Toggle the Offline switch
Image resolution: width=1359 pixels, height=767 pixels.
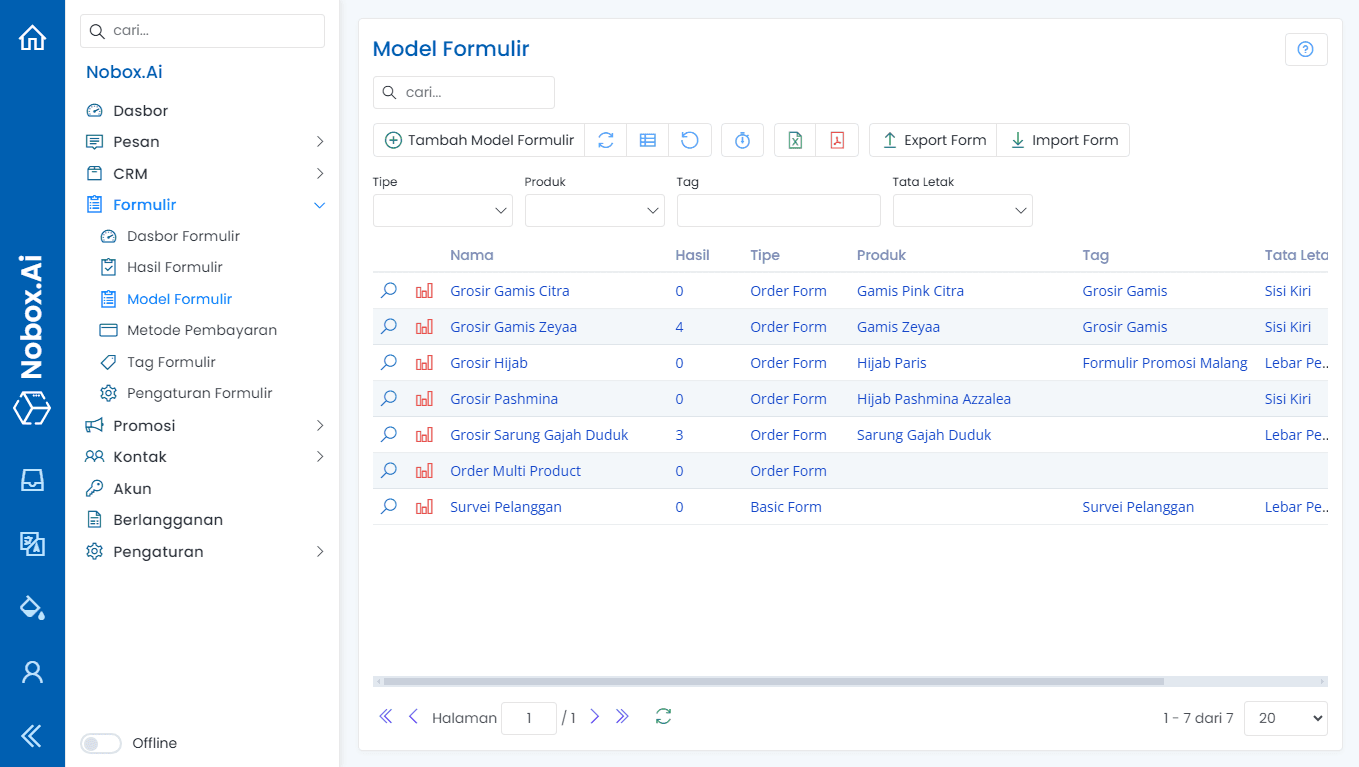click(x=100, y=743)
